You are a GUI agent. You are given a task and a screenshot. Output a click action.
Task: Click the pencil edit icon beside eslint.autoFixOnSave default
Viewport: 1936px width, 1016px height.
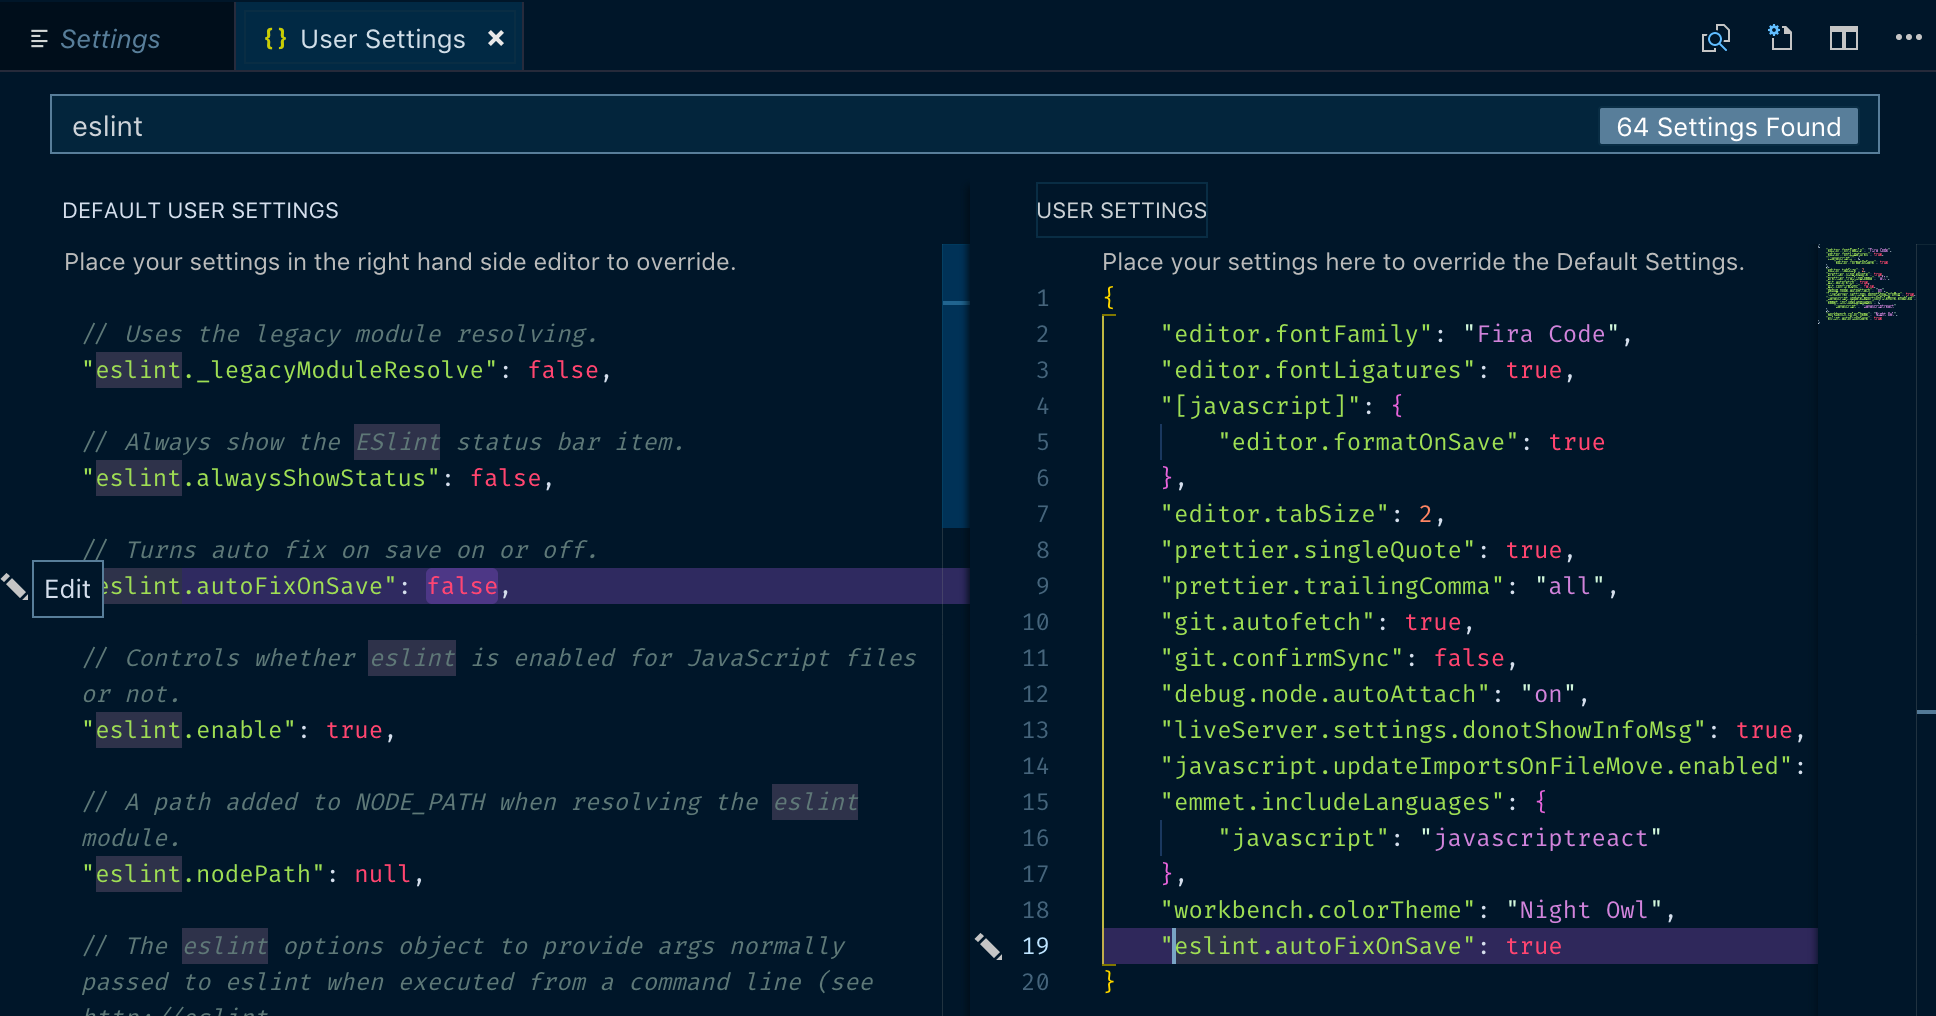coord(14,586)
